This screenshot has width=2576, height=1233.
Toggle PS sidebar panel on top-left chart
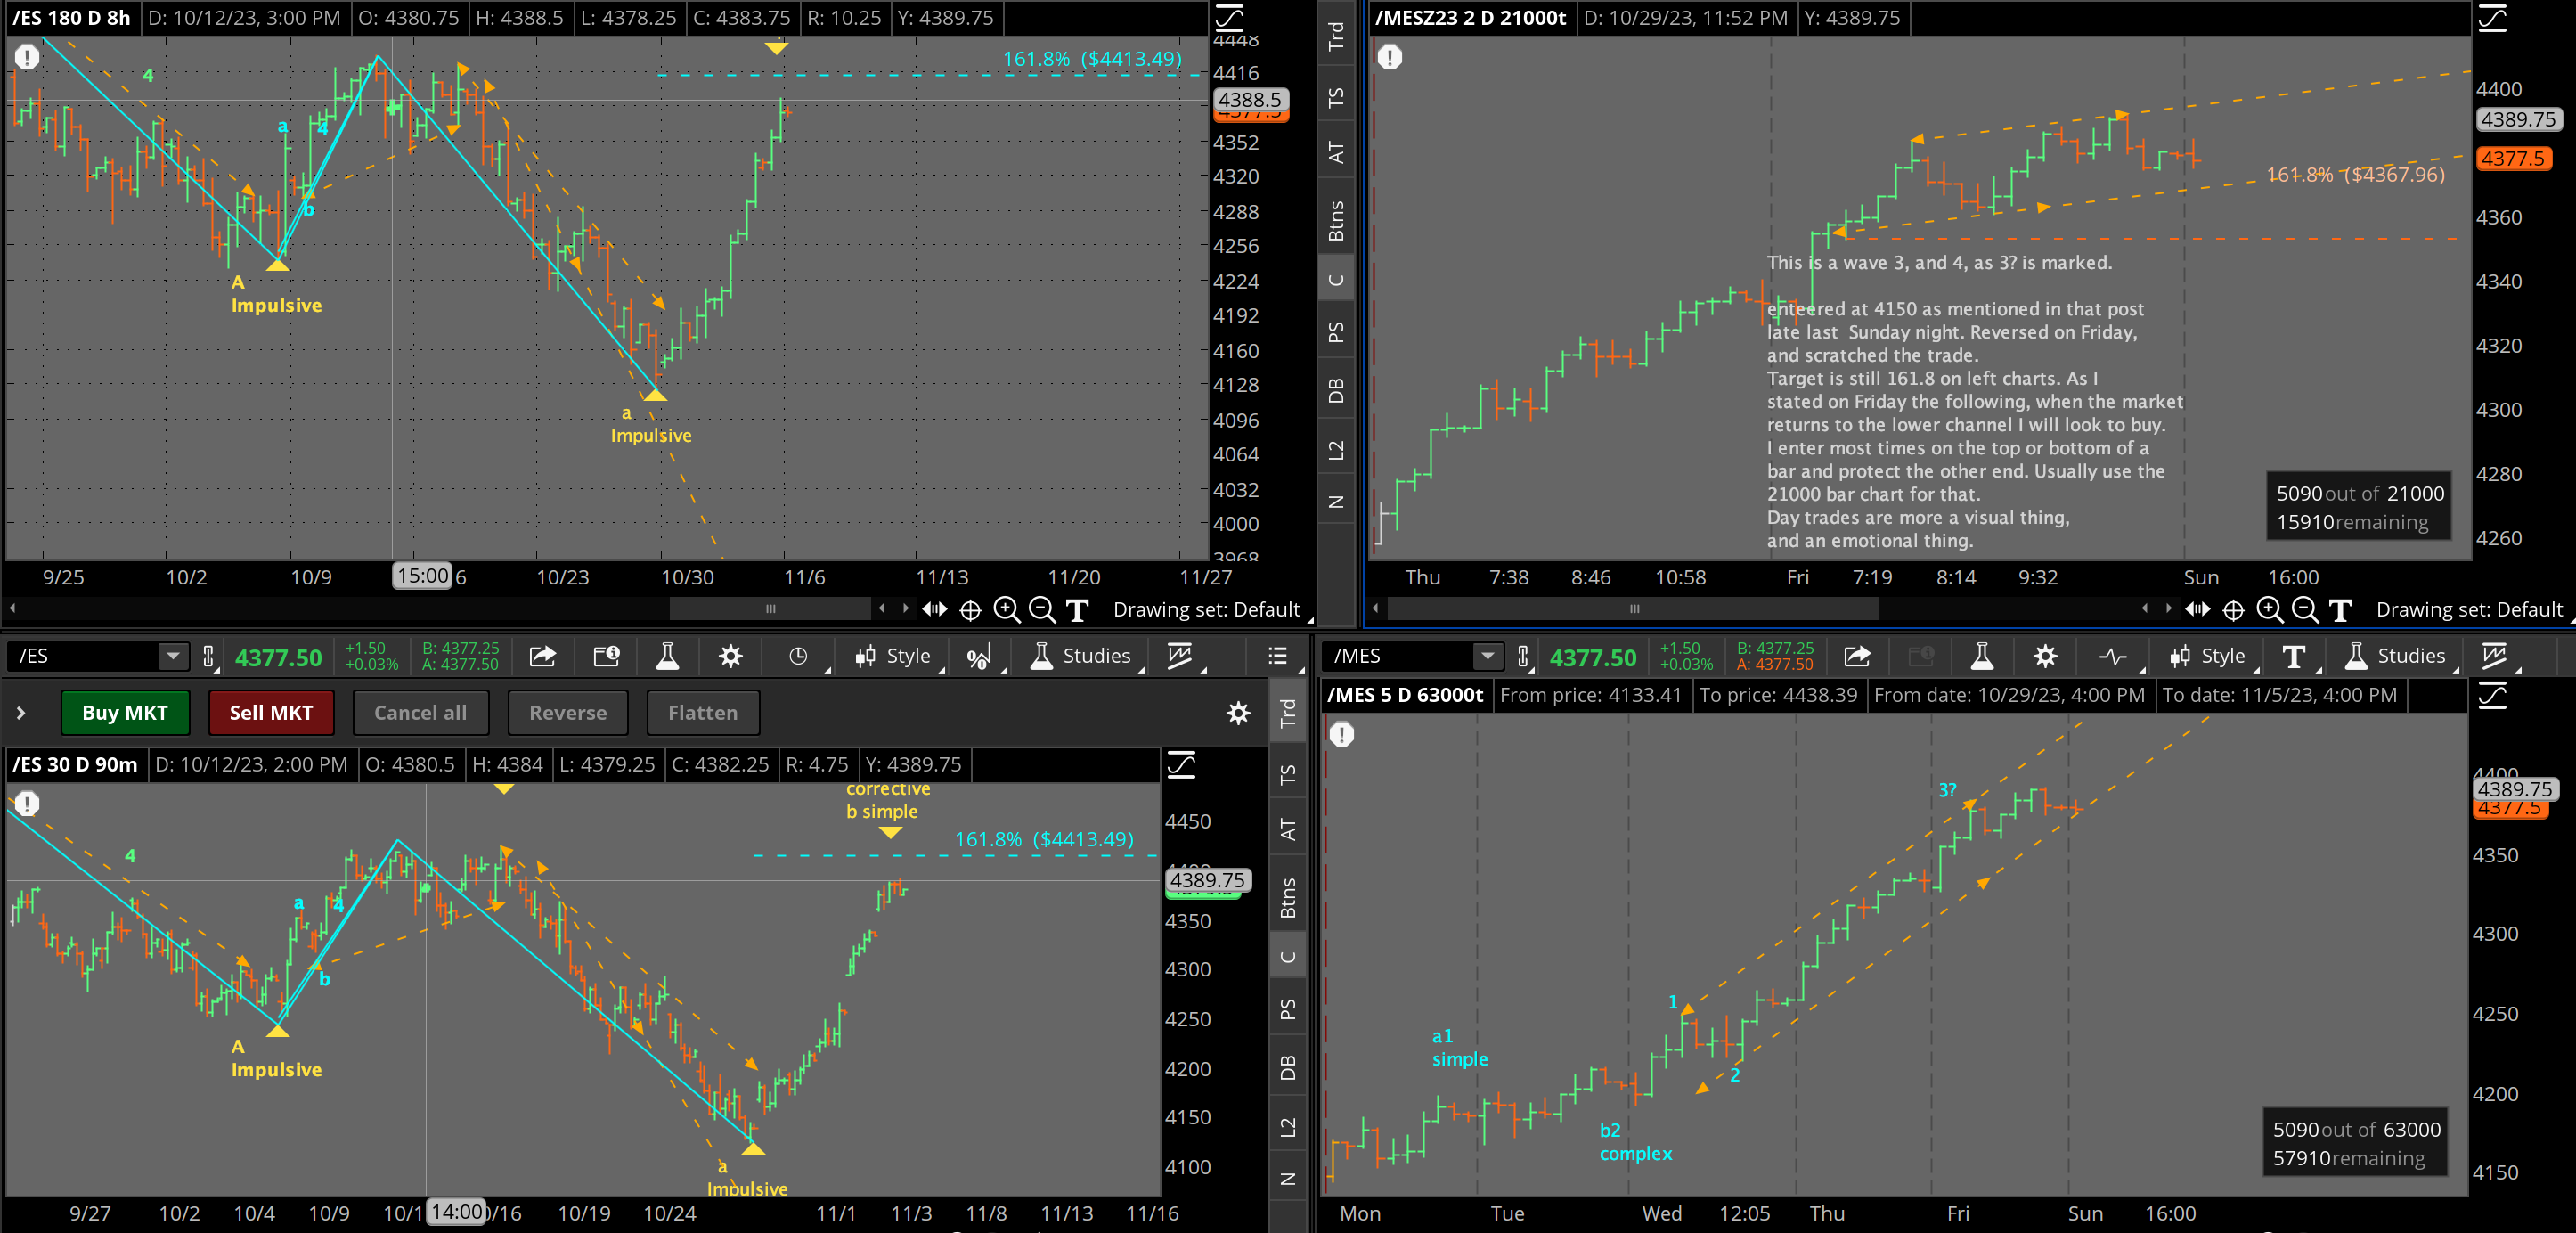[x=1336, y=331]
